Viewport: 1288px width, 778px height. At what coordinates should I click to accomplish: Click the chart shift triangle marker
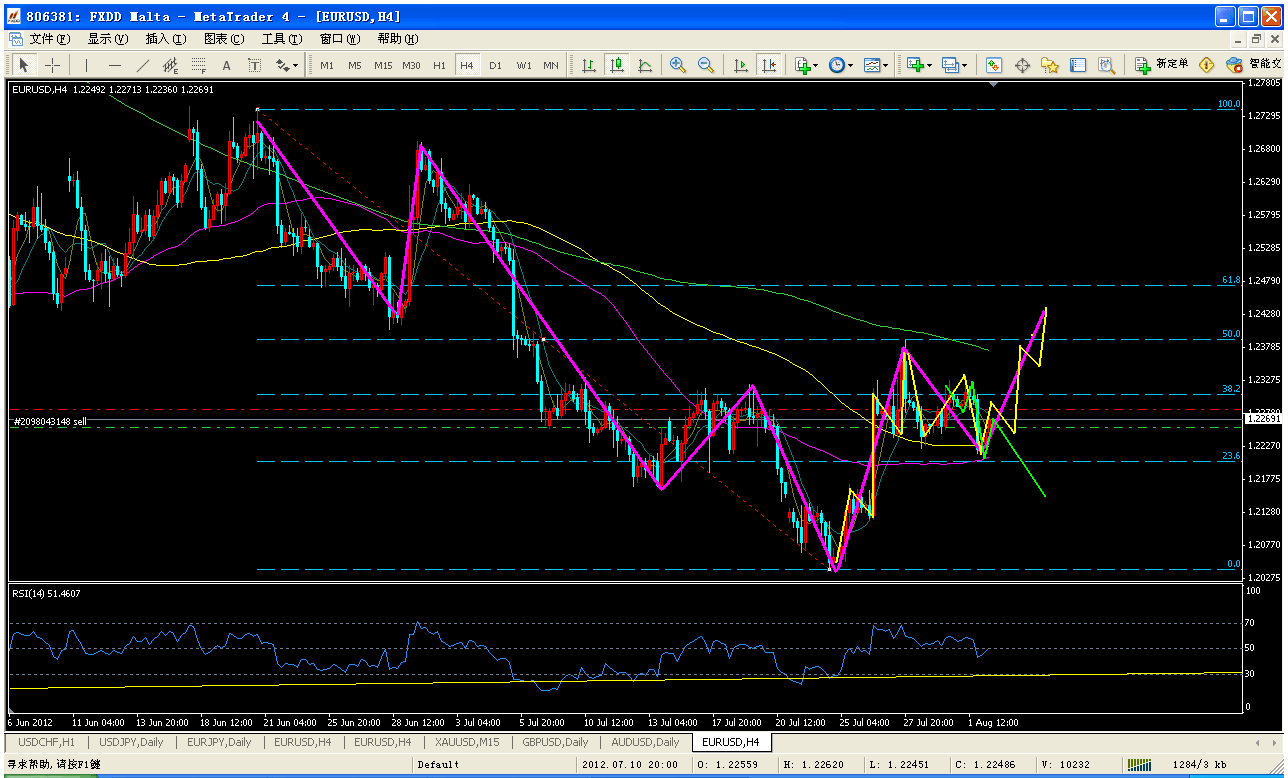(x=993, y=86)
